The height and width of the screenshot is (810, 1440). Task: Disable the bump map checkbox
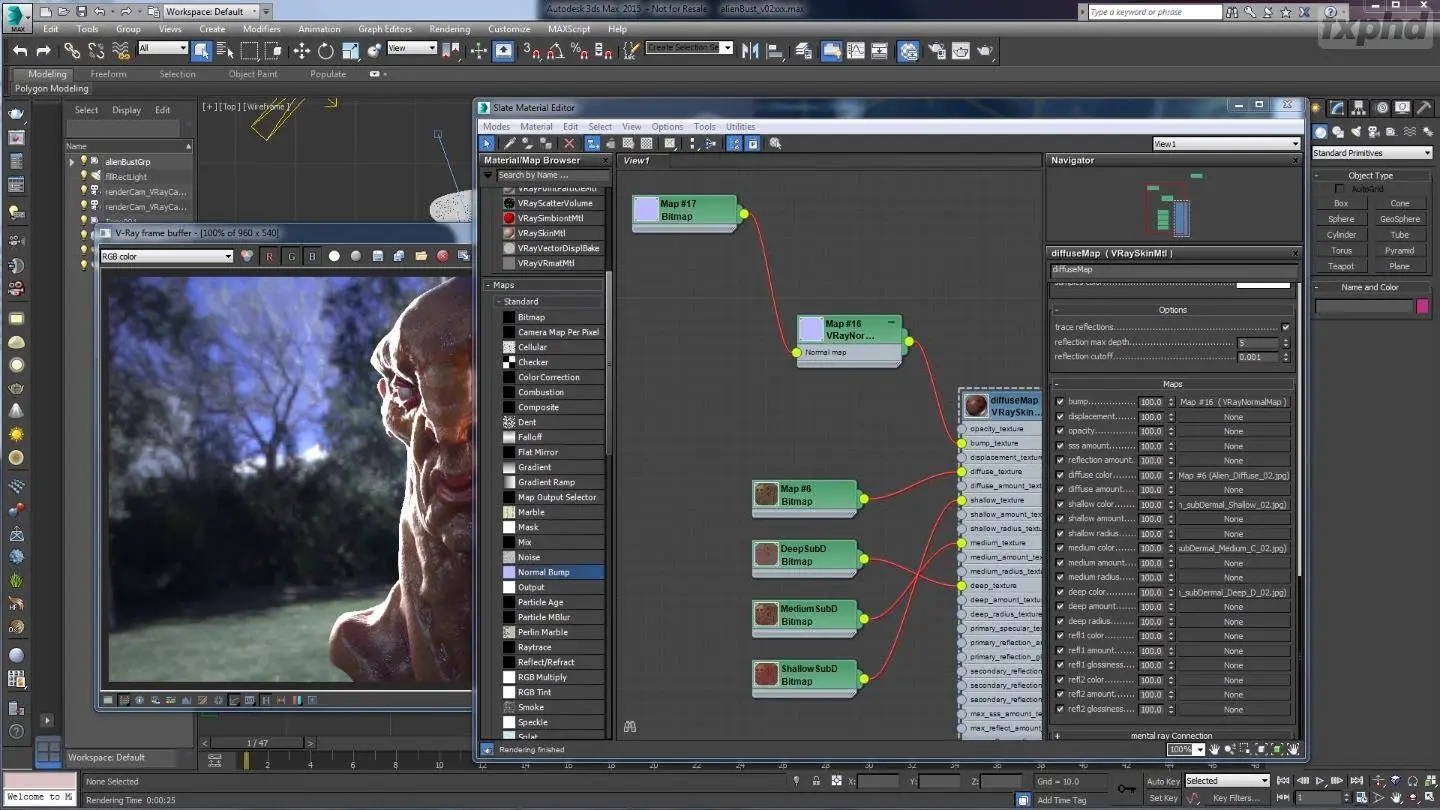(x=1060, y=402)
